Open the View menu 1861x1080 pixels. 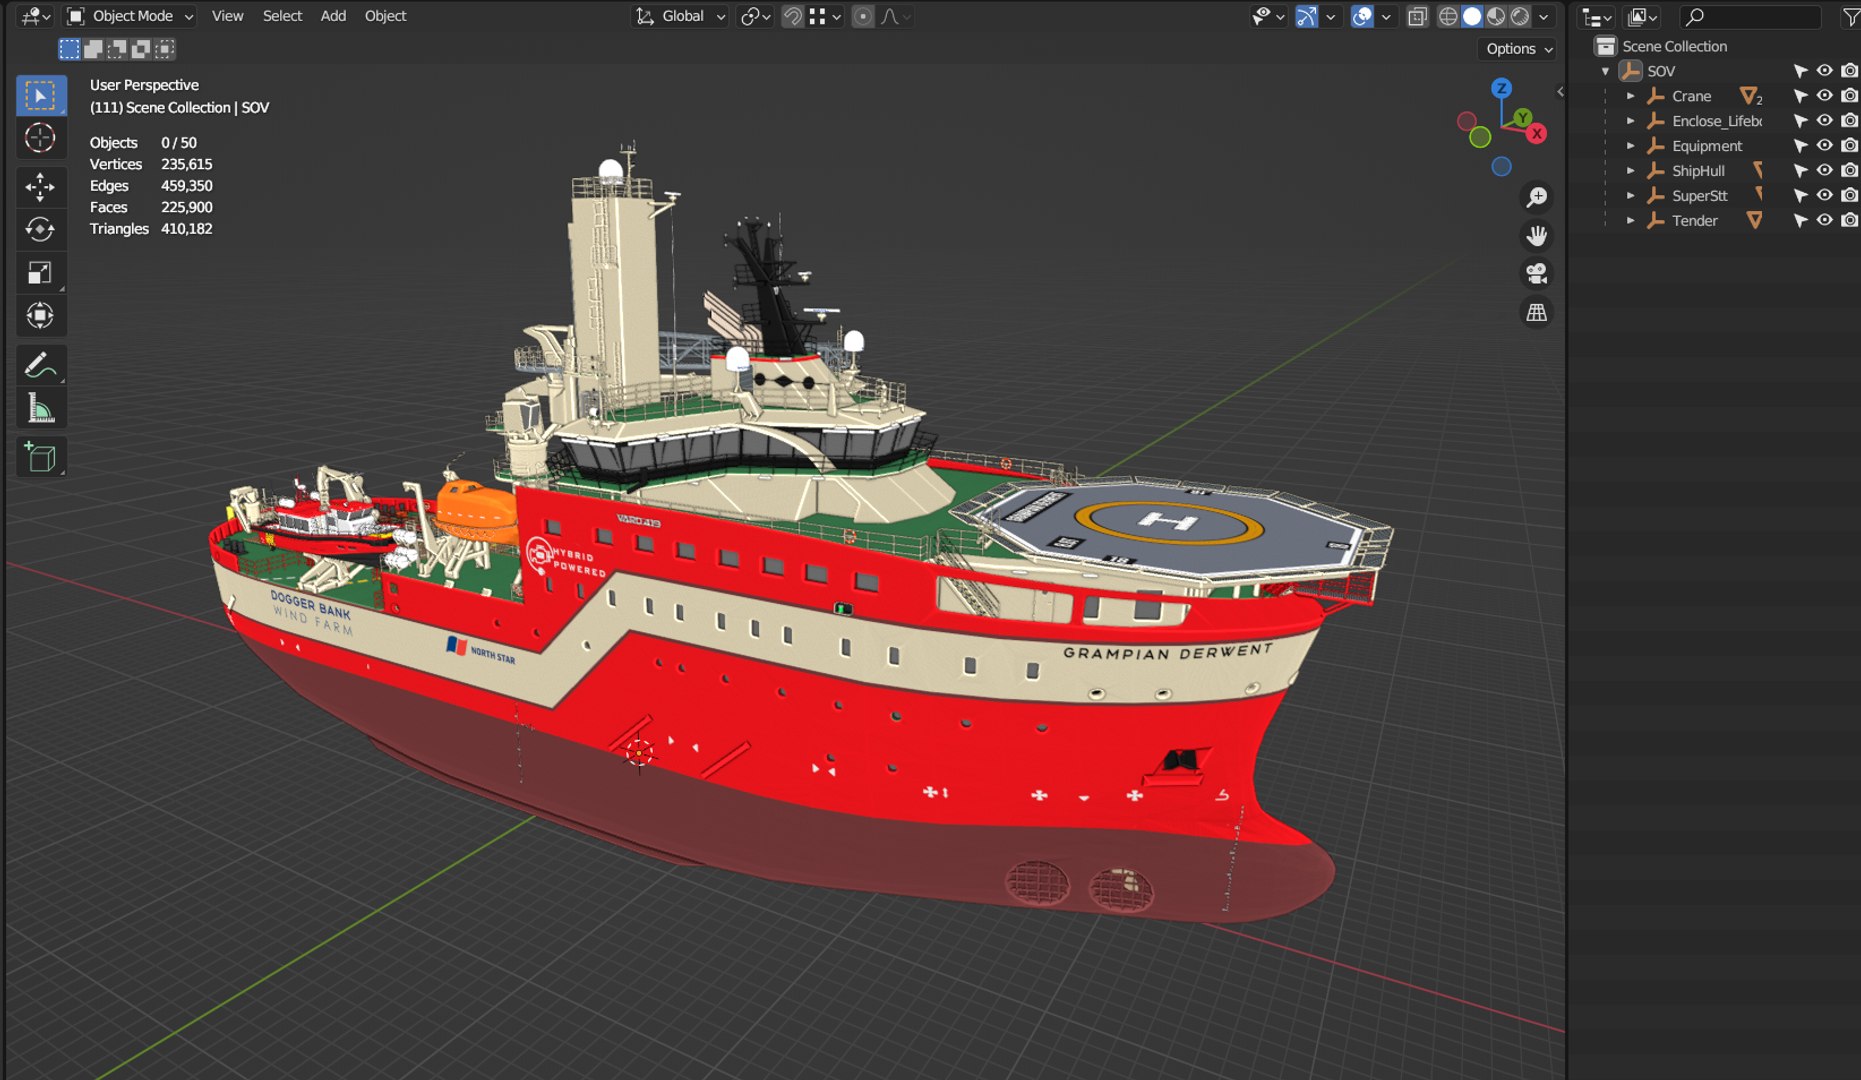tap(227, 17)
